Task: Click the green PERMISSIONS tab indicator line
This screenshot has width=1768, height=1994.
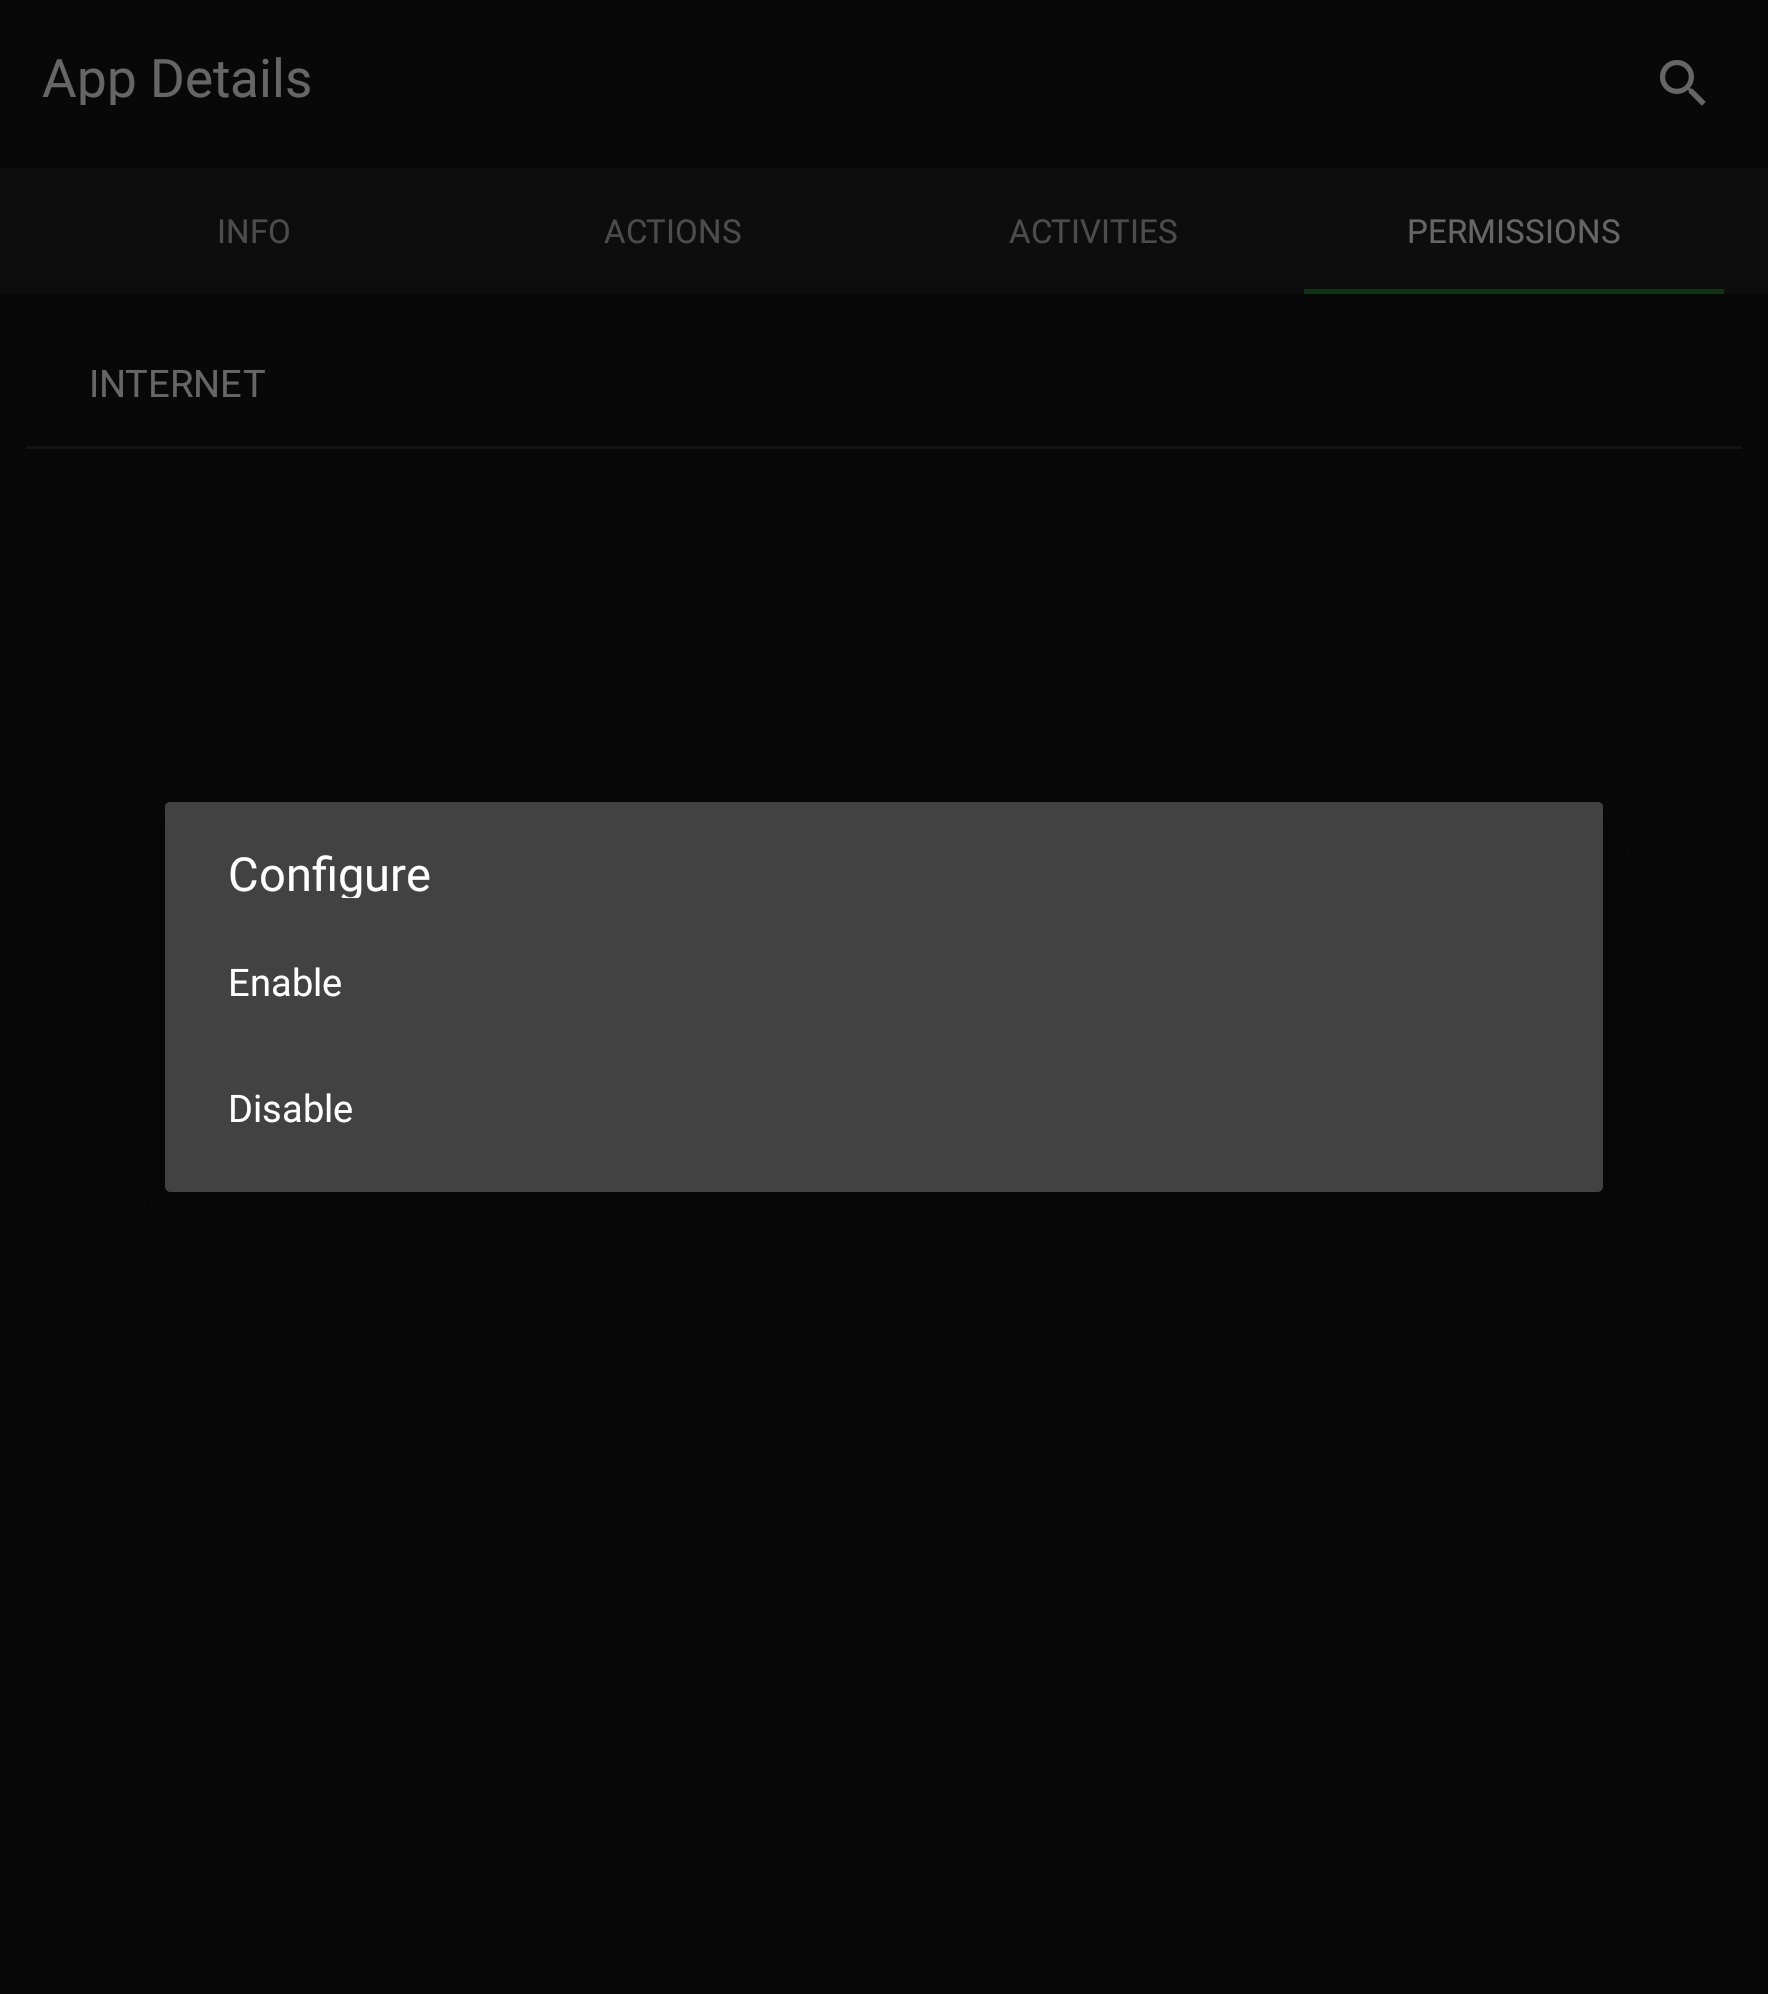Action: click(x=1512, y=291)
